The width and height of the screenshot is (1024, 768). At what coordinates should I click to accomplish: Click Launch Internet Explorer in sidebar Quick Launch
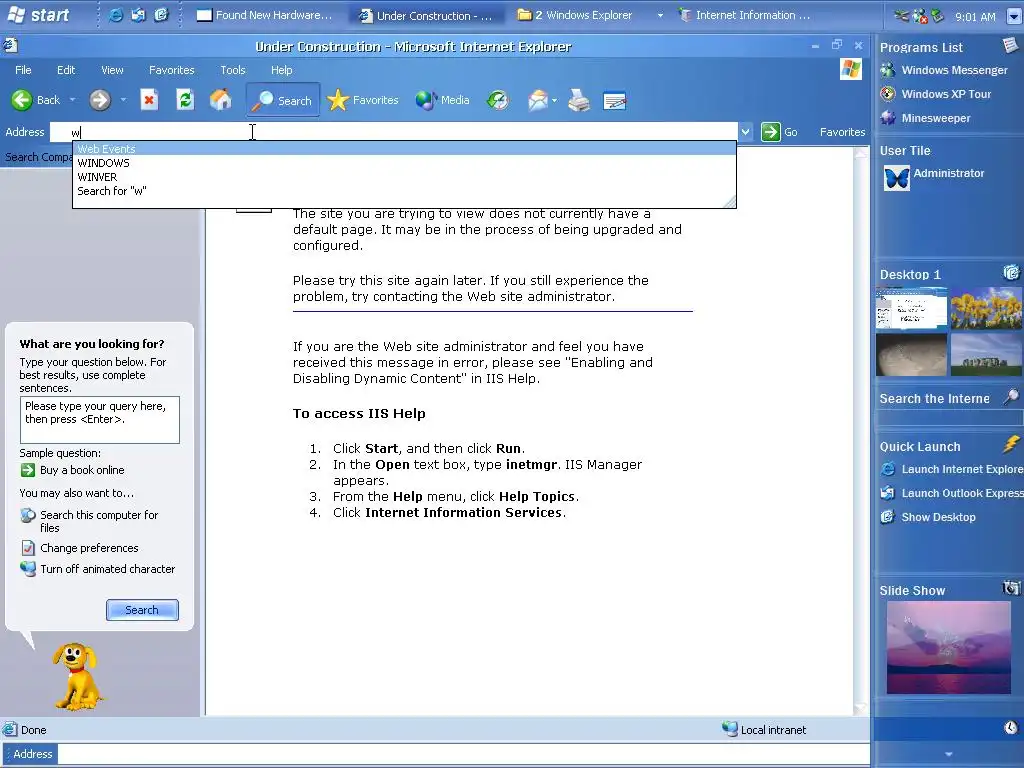pos(952,470)
